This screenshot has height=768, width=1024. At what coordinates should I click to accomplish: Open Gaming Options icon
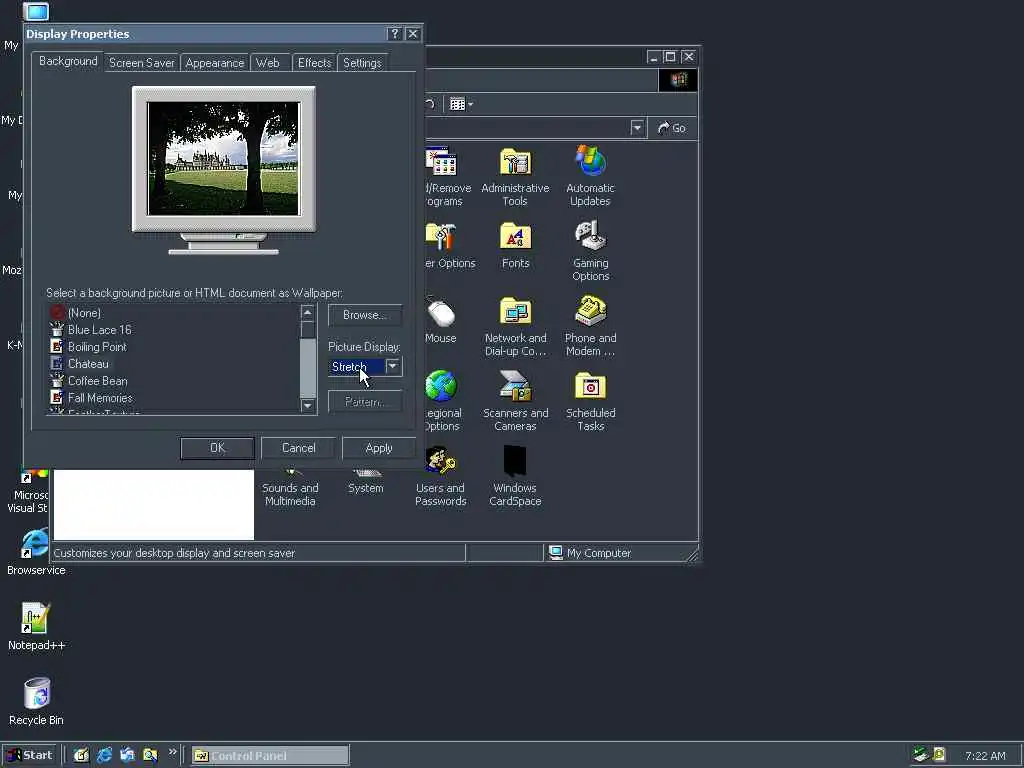click(x=590, y=251)
